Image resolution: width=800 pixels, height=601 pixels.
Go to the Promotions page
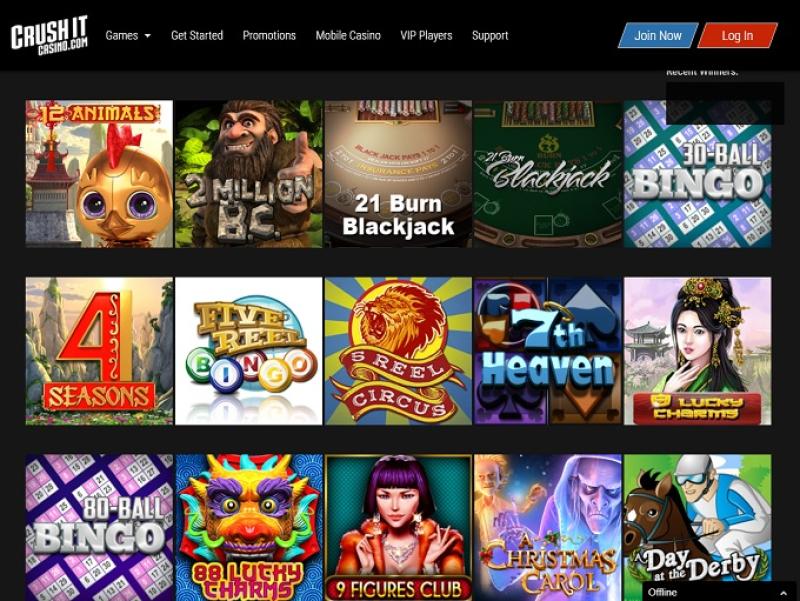[269, 36]
